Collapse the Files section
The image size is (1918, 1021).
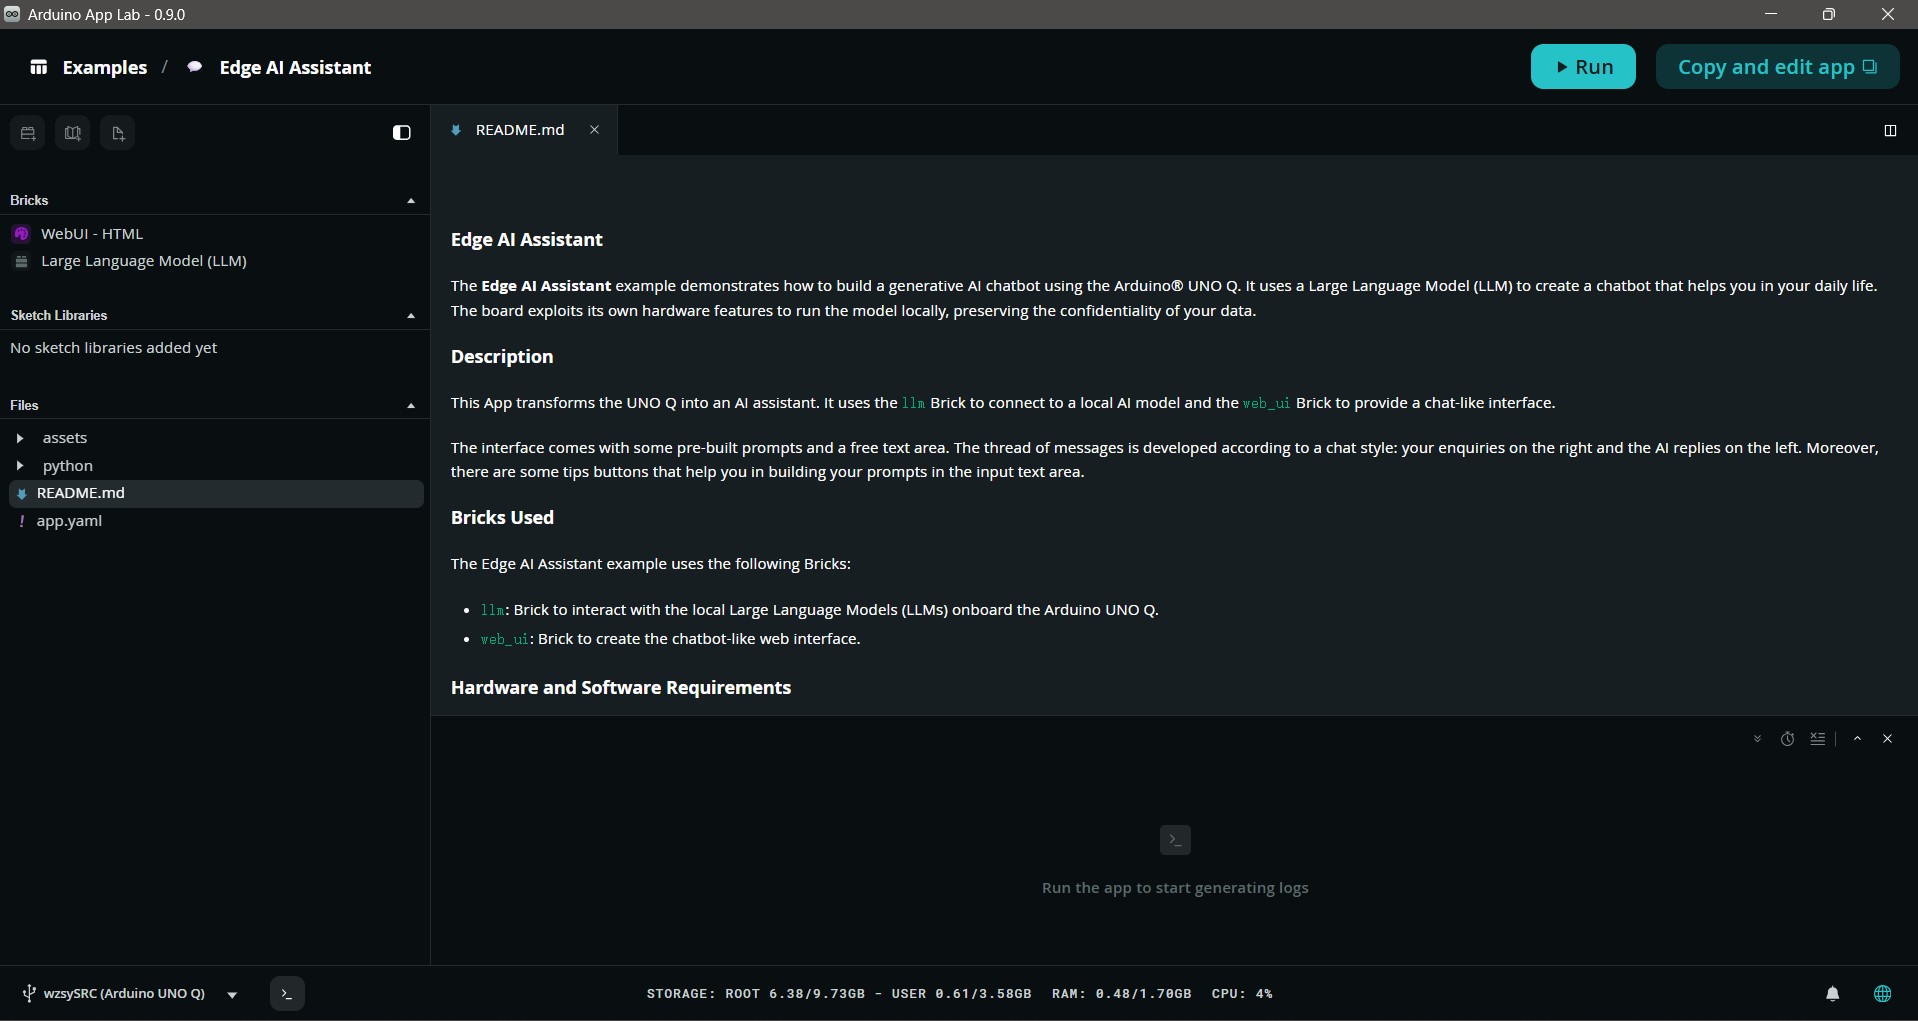411,406
